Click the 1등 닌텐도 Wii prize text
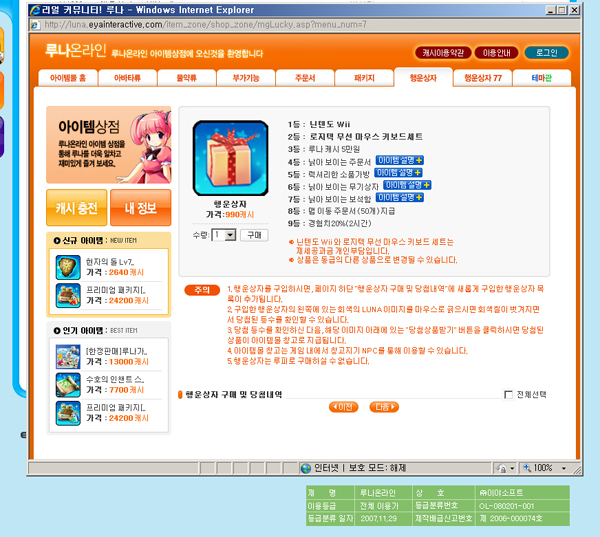The image size is (600, 537). [x=319, y=124]
